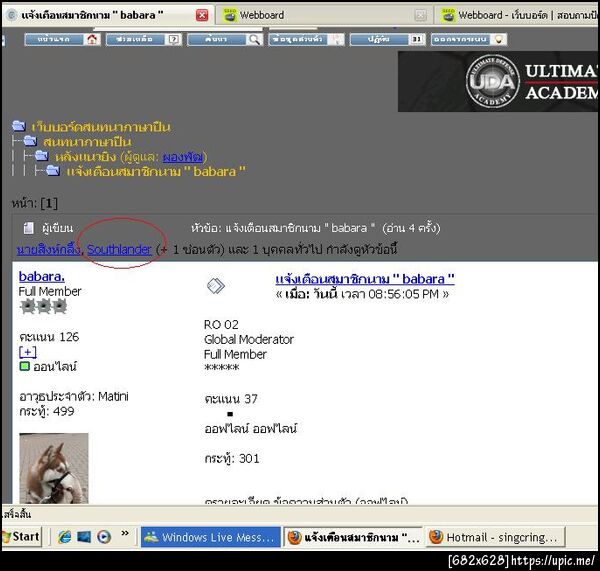Click the post title link "babara"
This screenshot has width=600, height=571.
pos(365,279)
